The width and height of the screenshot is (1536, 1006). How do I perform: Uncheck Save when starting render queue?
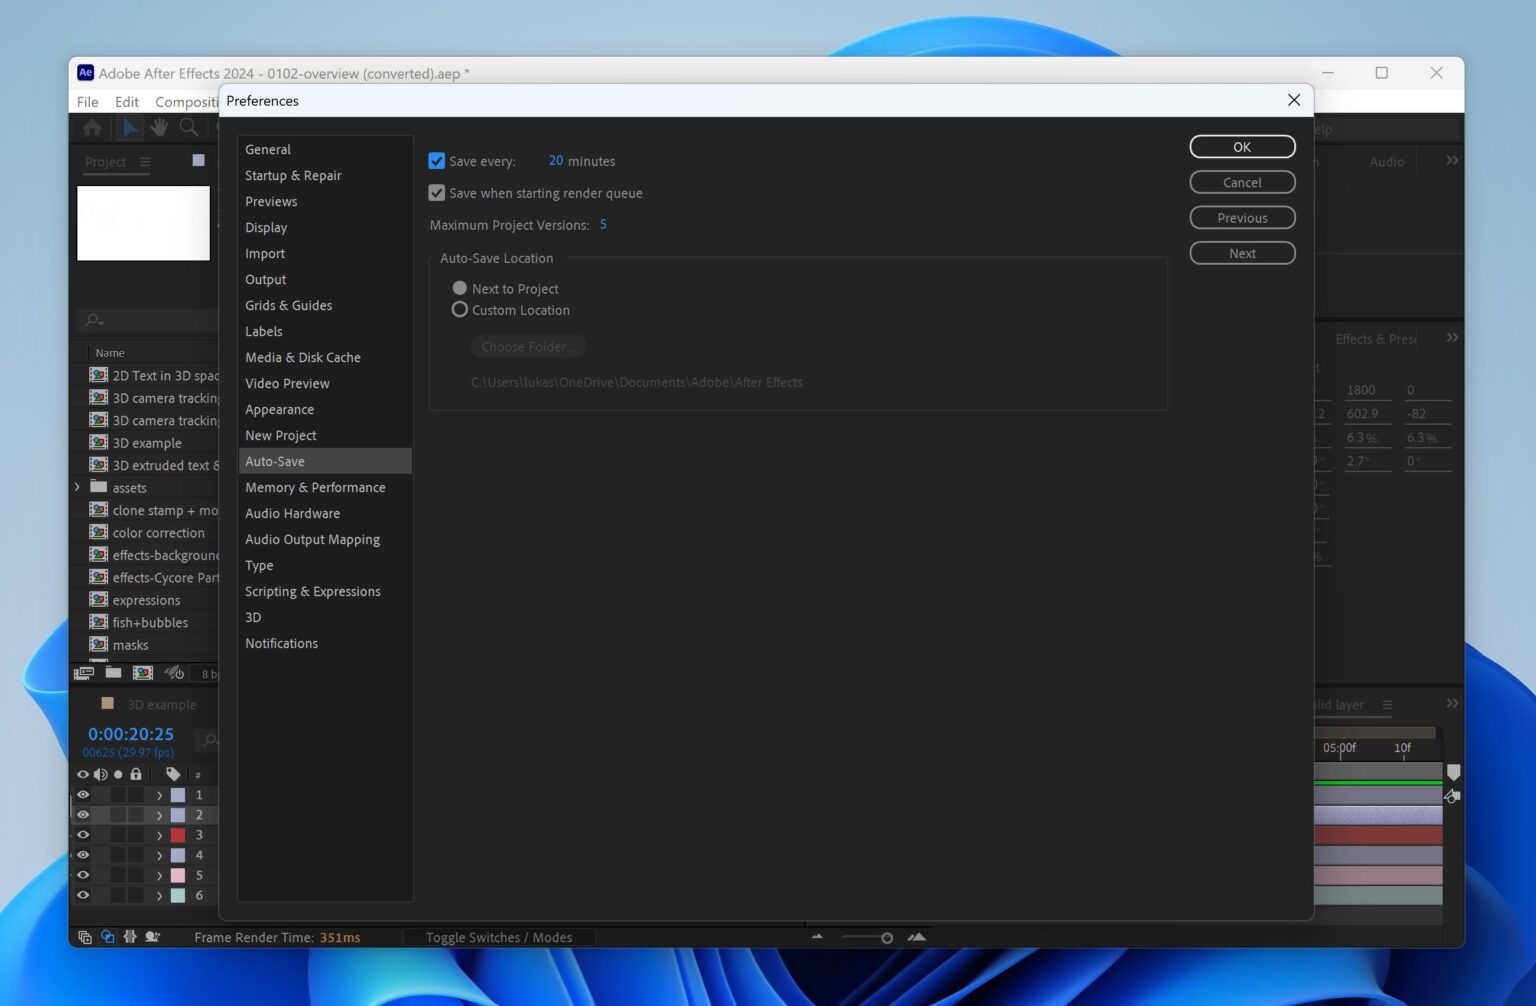tap(436, 192)
